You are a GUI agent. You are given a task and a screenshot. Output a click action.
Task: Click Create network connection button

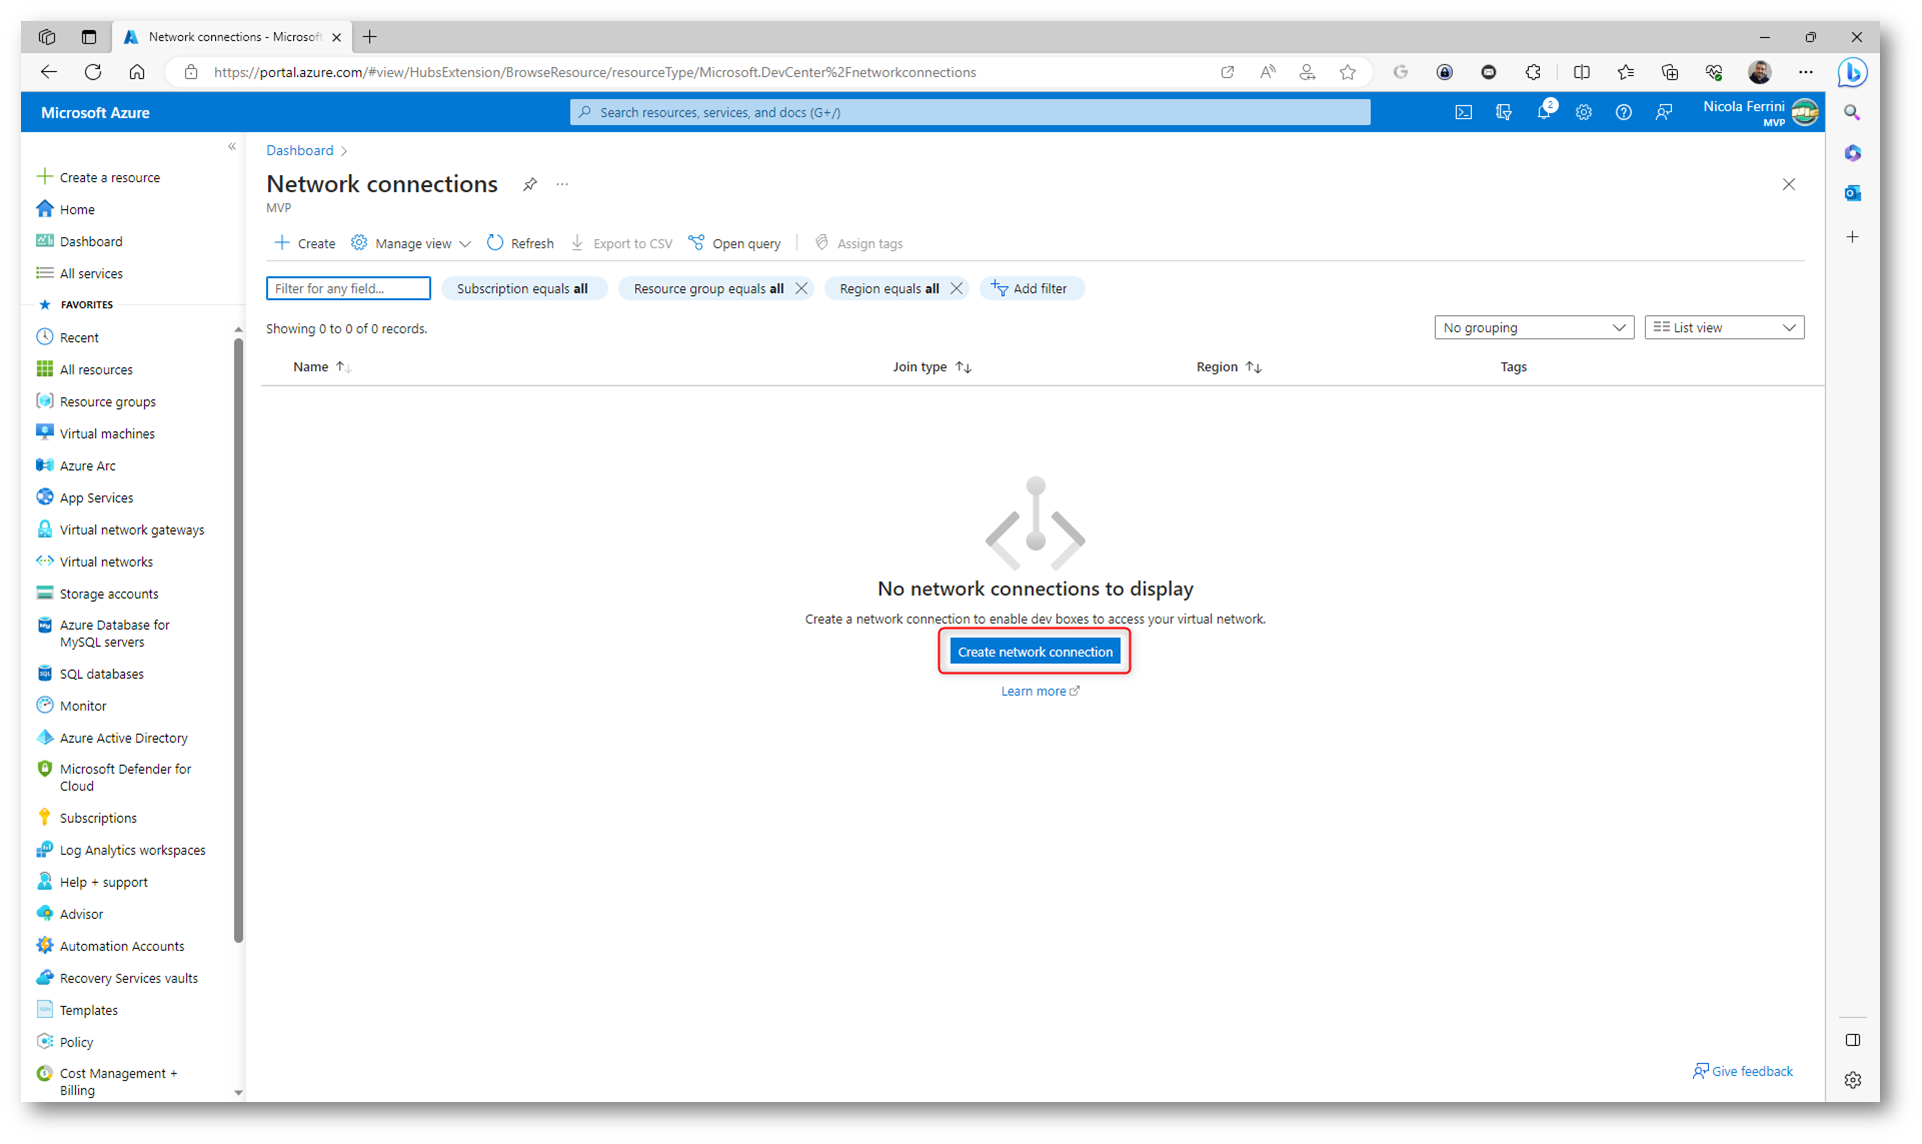tap(1034, 651)
